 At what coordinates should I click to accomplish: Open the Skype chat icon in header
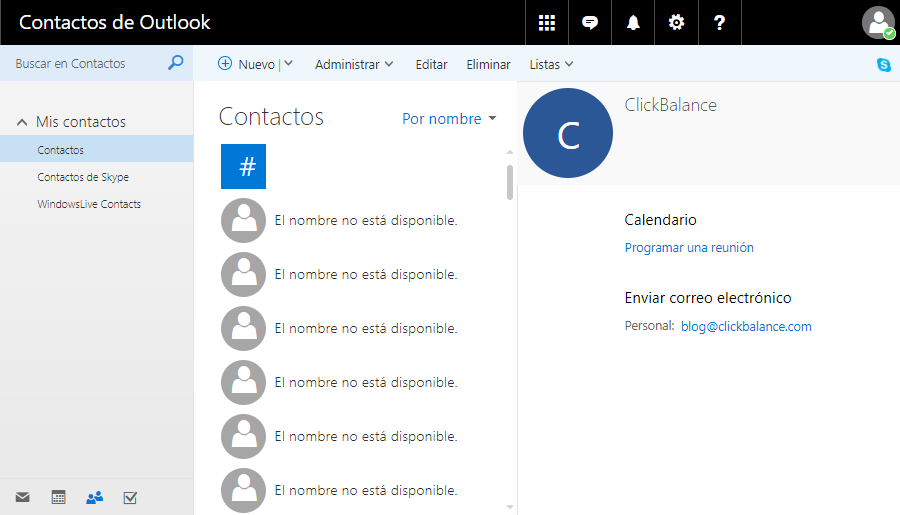pyautogui.click(x=590, y=22)
